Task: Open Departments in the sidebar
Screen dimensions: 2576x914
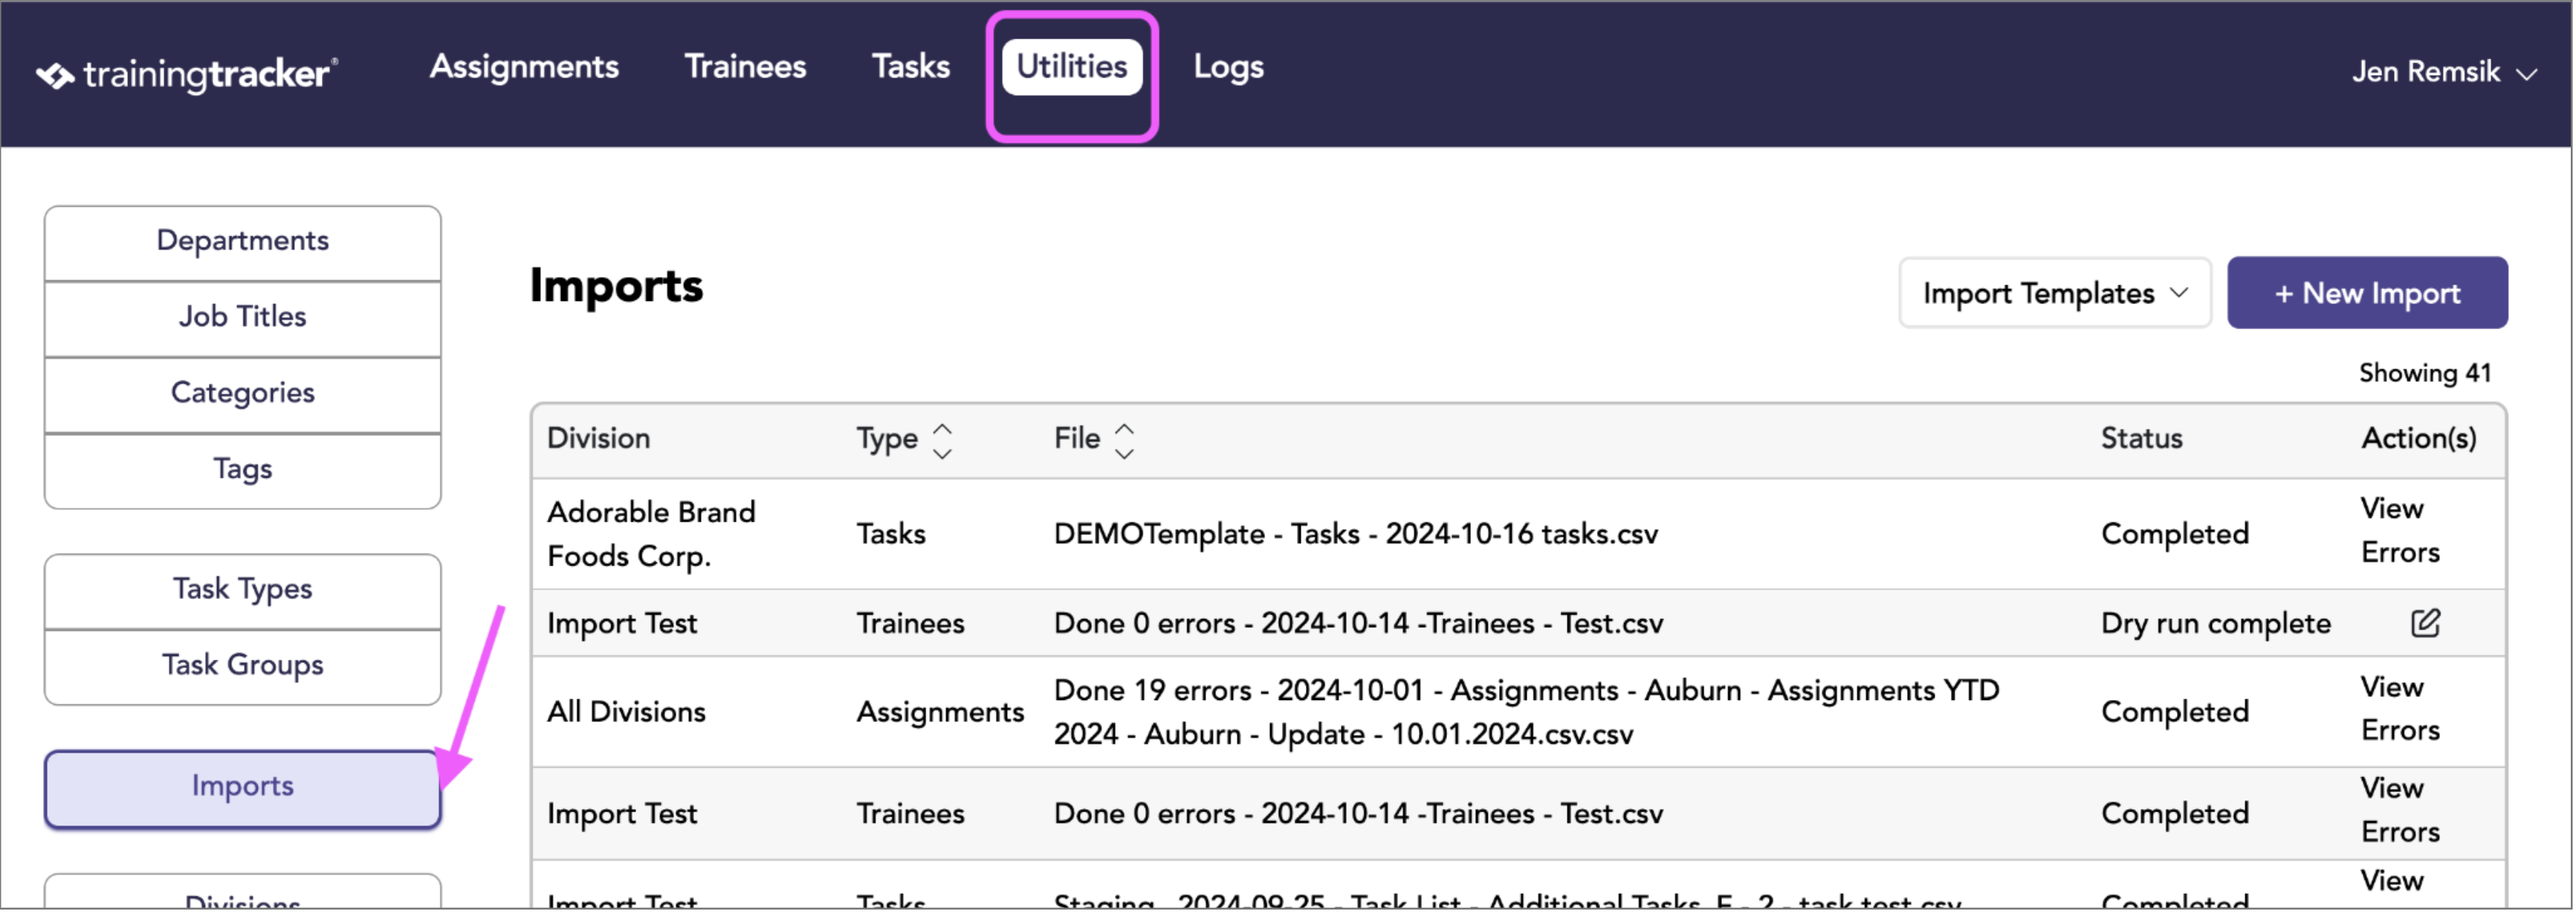Action: coord(242,242)
